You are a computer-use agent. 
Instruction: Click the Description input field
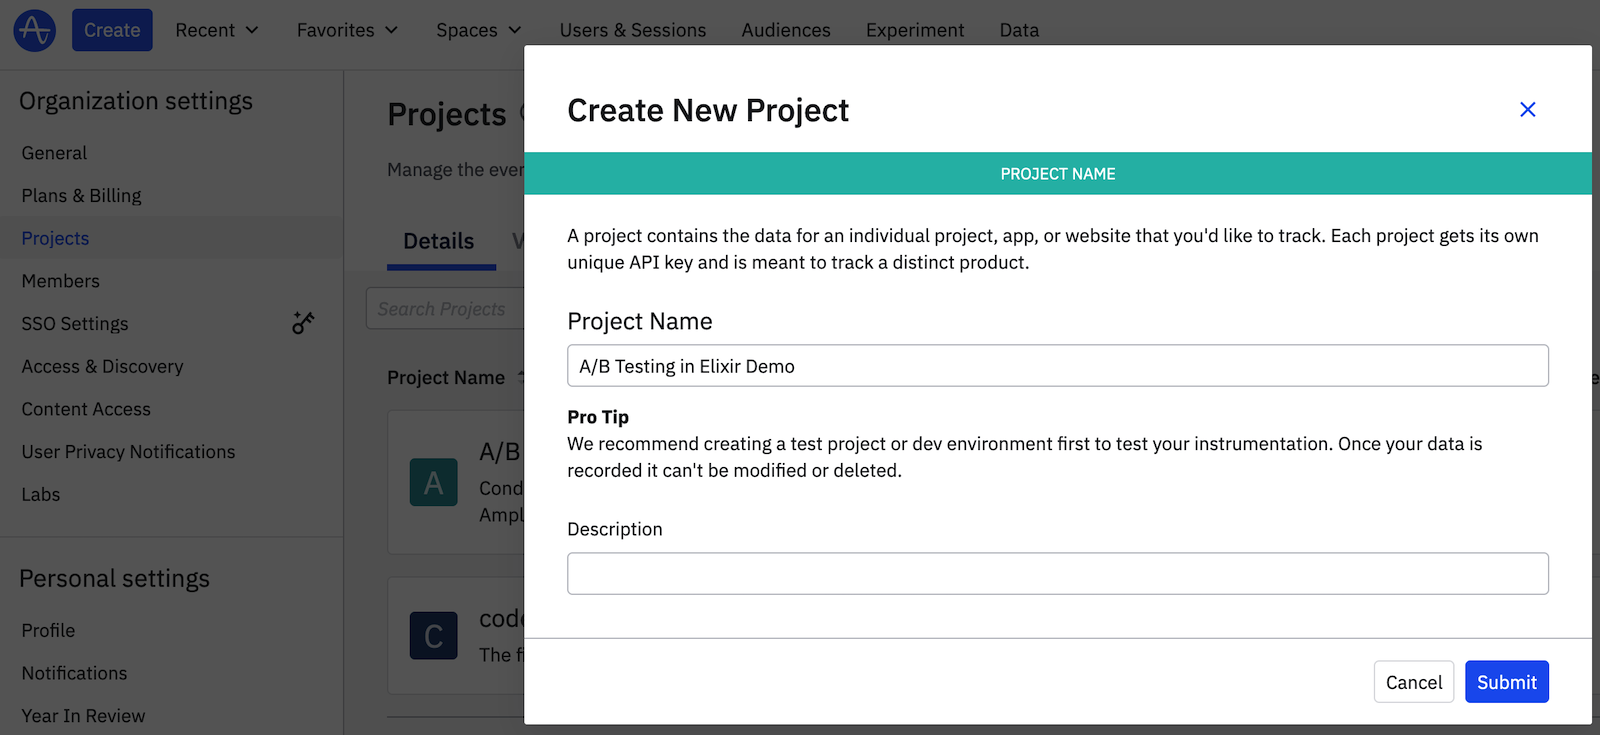(1057, 574)
